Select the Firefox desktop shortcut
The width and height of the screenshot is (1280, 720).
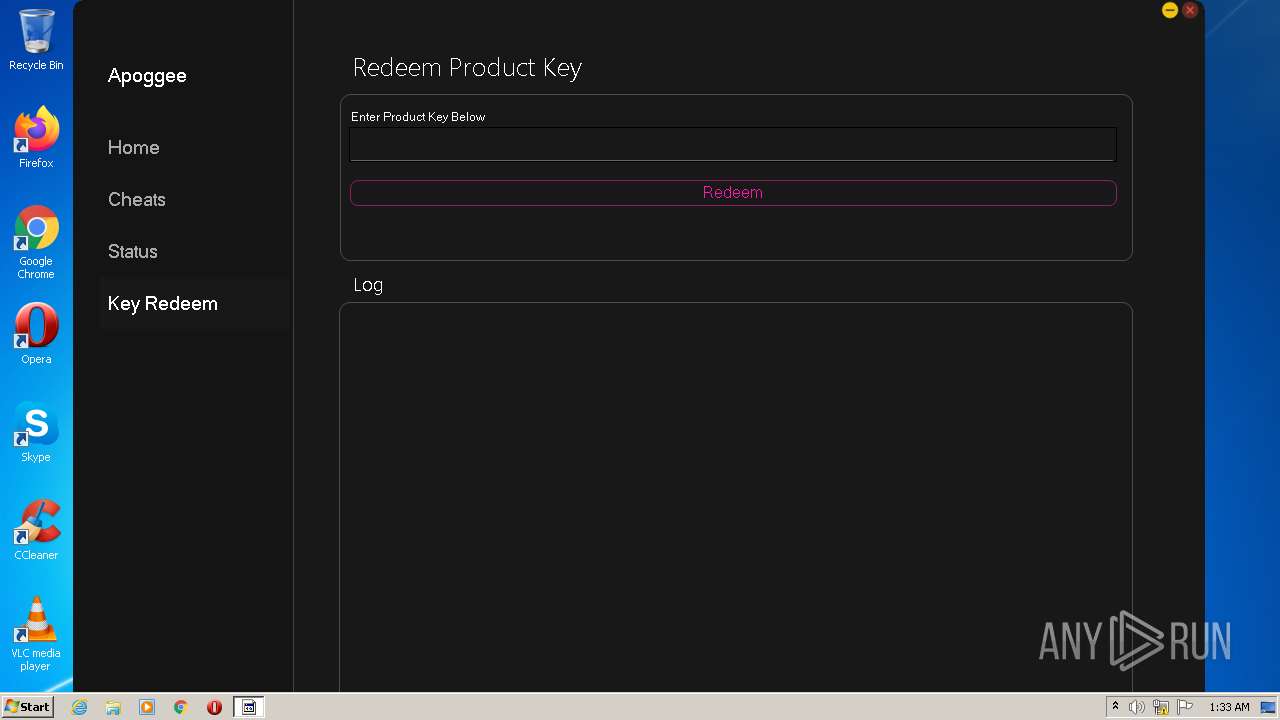click(x=36, y=138)
